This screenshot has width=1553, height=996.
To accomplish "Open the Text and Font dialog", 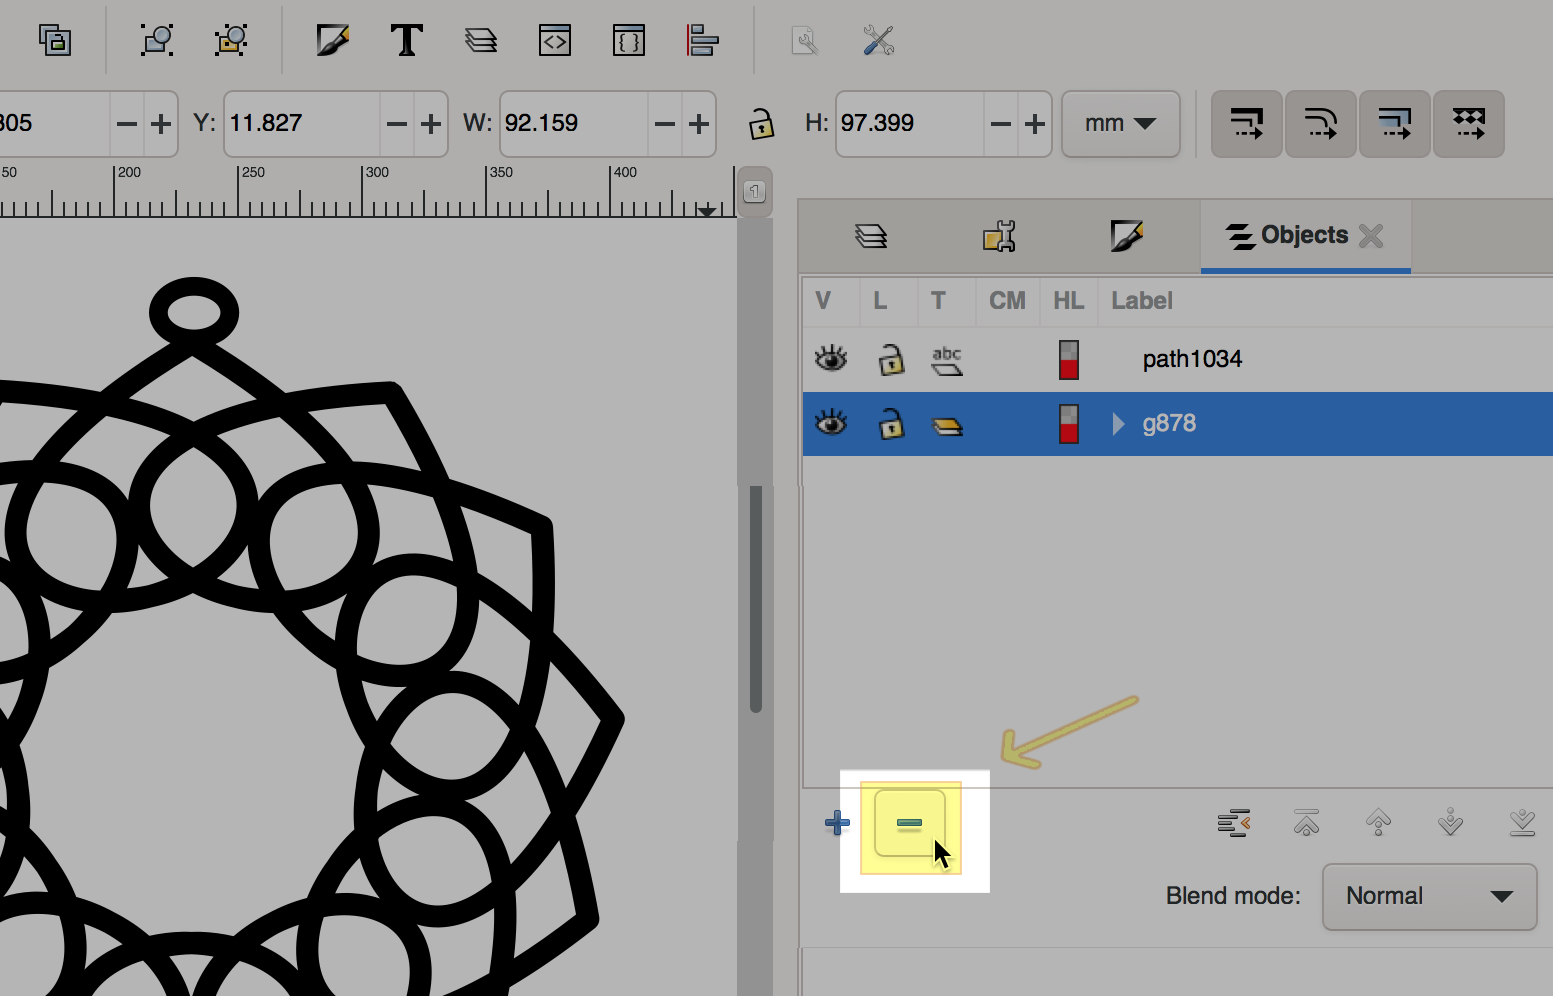I will click(x=406, y=41).
